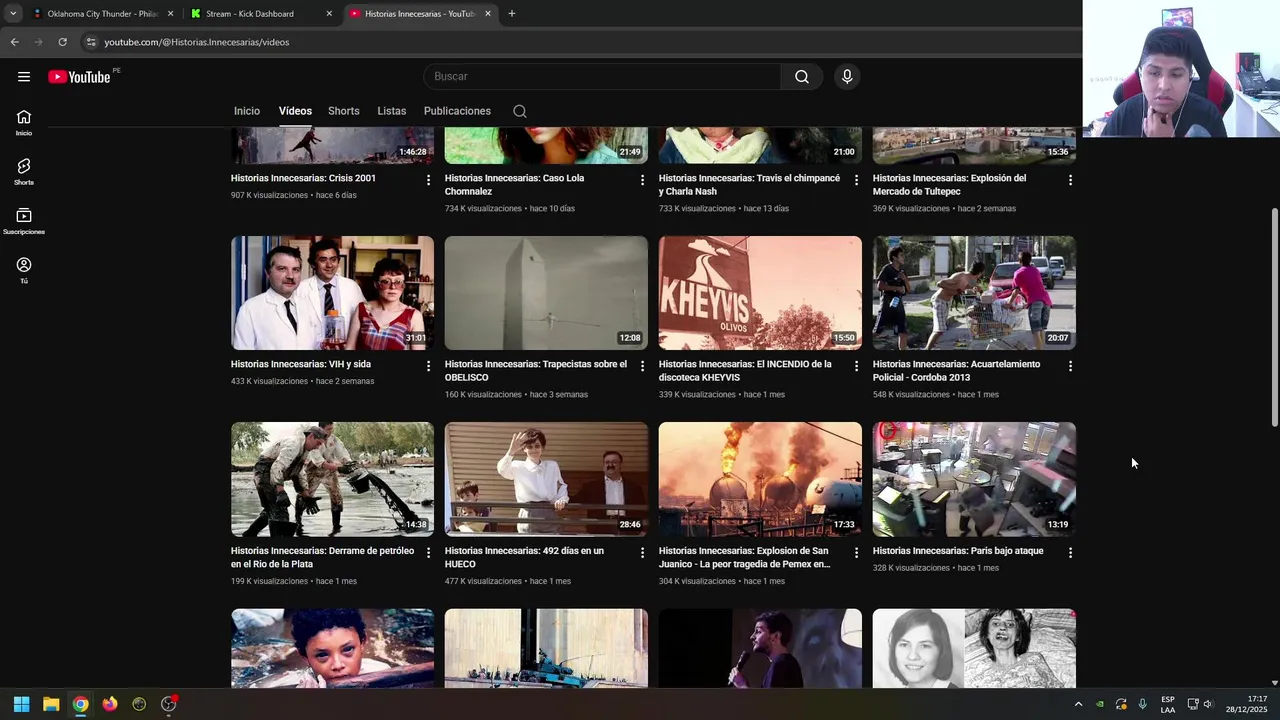
Task: Select the Videos channel tab
Action: pos(295,111)
